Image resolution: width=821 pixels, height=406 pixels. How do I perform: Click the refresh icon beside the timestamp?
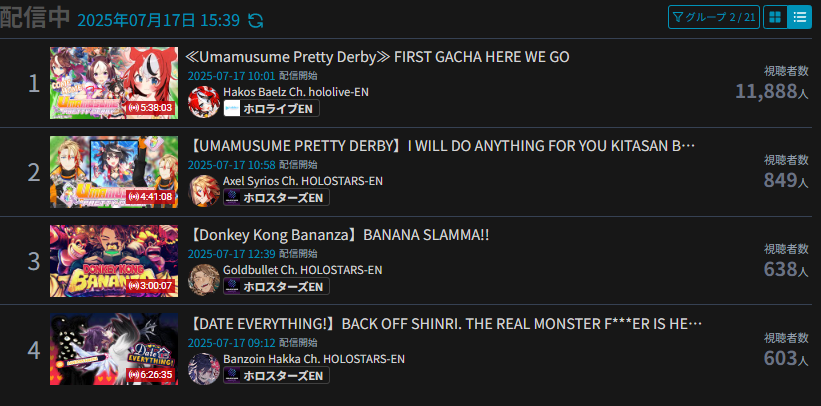click(256, 20)
